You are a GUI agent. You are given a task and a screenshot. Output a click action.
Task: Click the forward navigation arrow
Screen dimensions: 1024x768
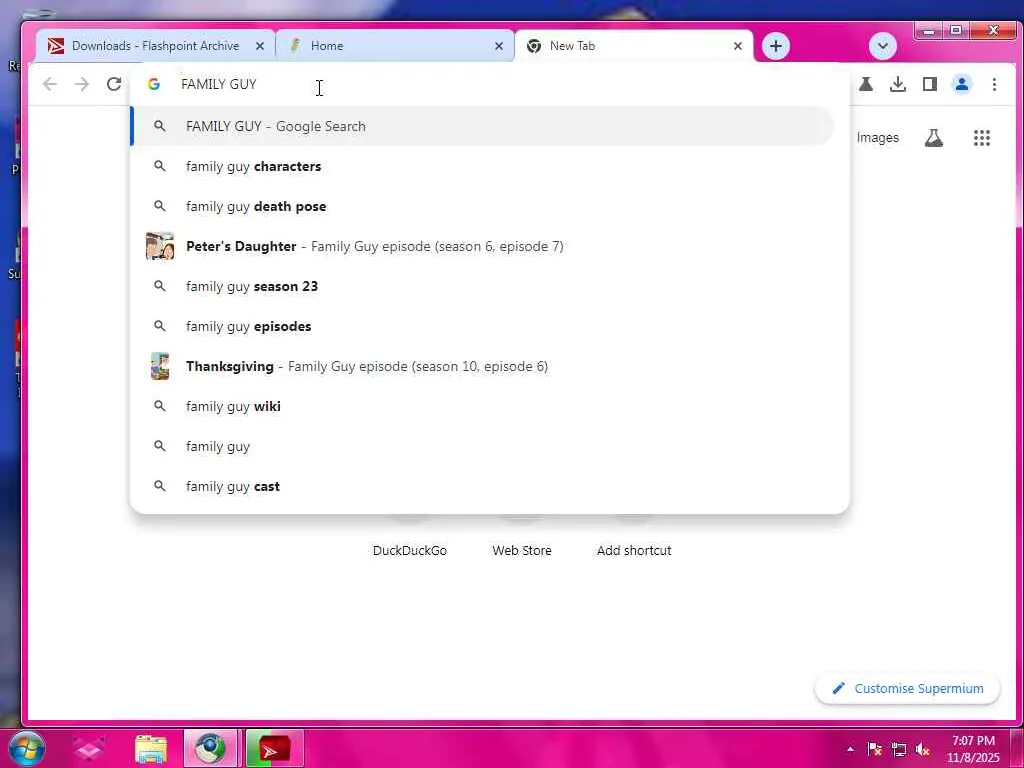click(x=82, y=84)
